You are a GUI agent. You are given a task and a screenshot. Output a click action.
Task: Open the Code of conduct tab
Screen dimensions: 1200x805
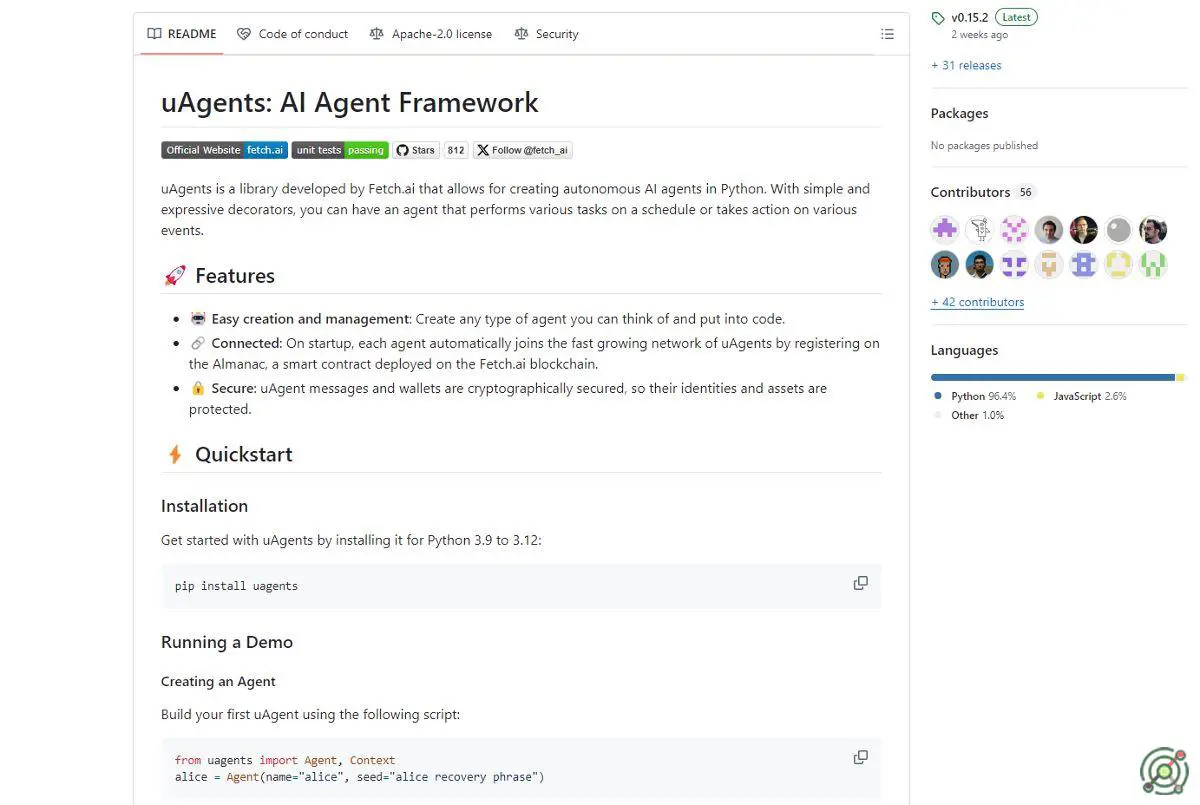pyautogui.click(x=293, y=34)
